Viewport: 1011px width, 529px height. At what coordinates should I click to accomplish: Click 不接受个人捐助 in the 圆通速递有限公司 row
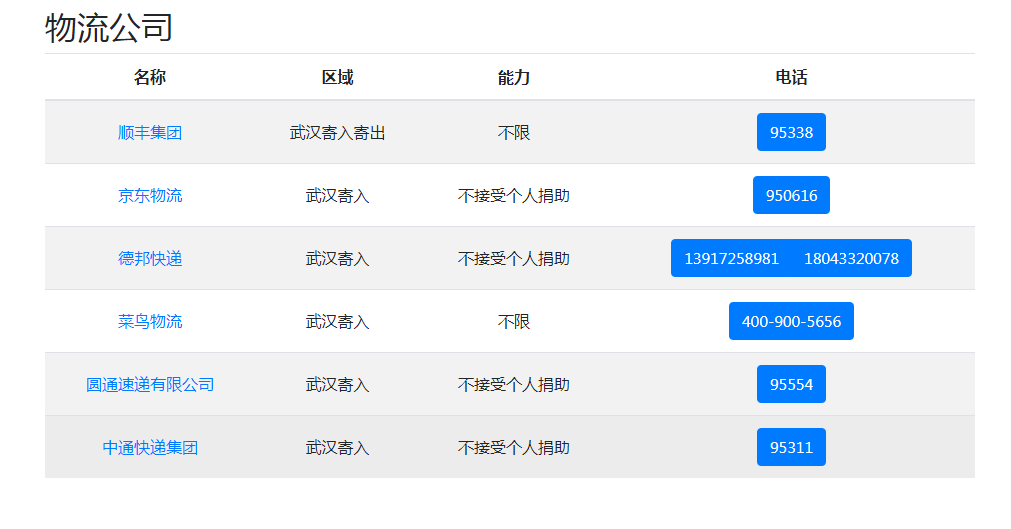[x=513, y=384]
